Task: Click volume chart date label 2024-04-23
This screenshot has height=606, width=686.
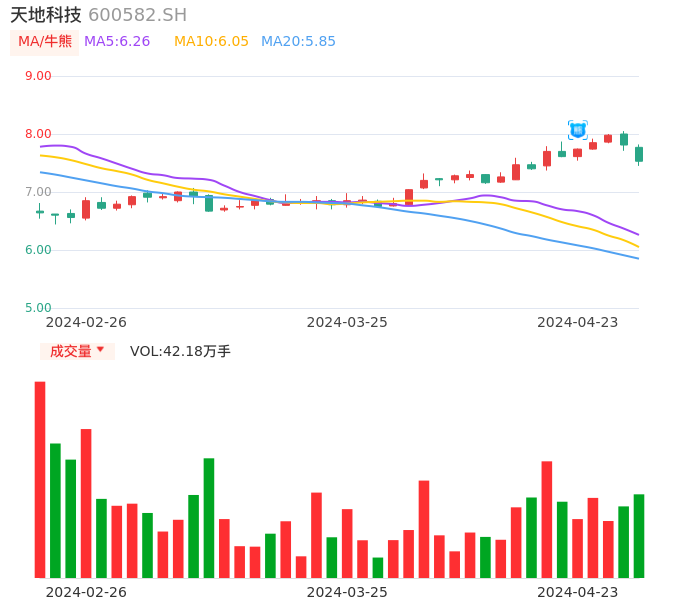Action: point(578,592)
